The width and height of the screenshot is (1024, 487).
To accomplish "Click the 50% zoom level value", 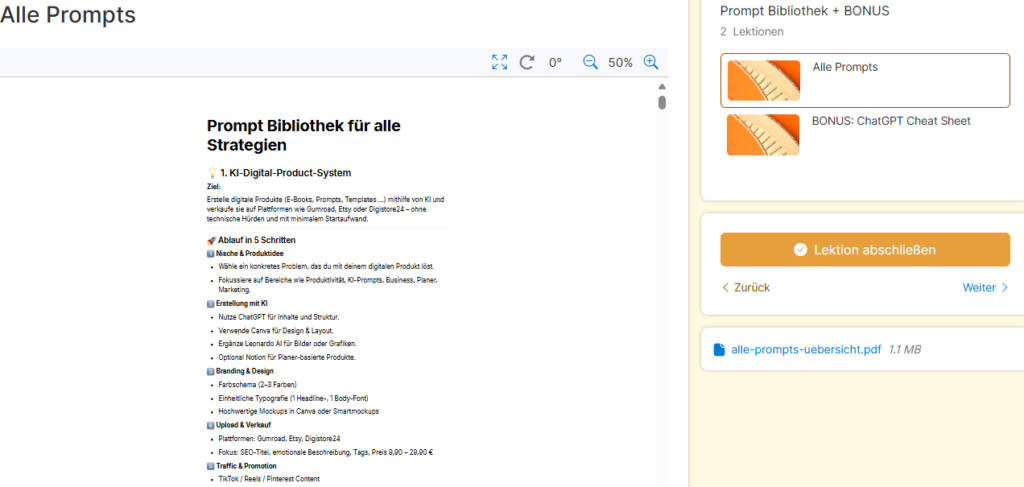I will [620, 63].
